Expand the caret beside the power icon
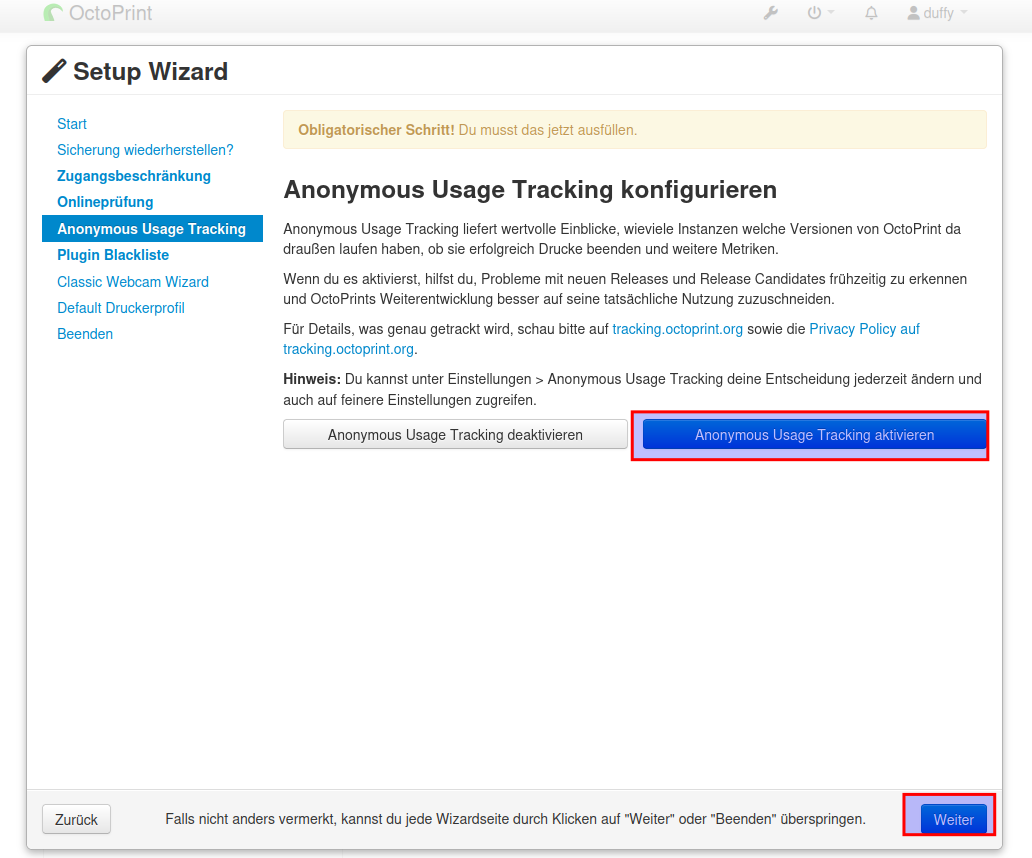The image size is (1032, 858). (831, 14)
